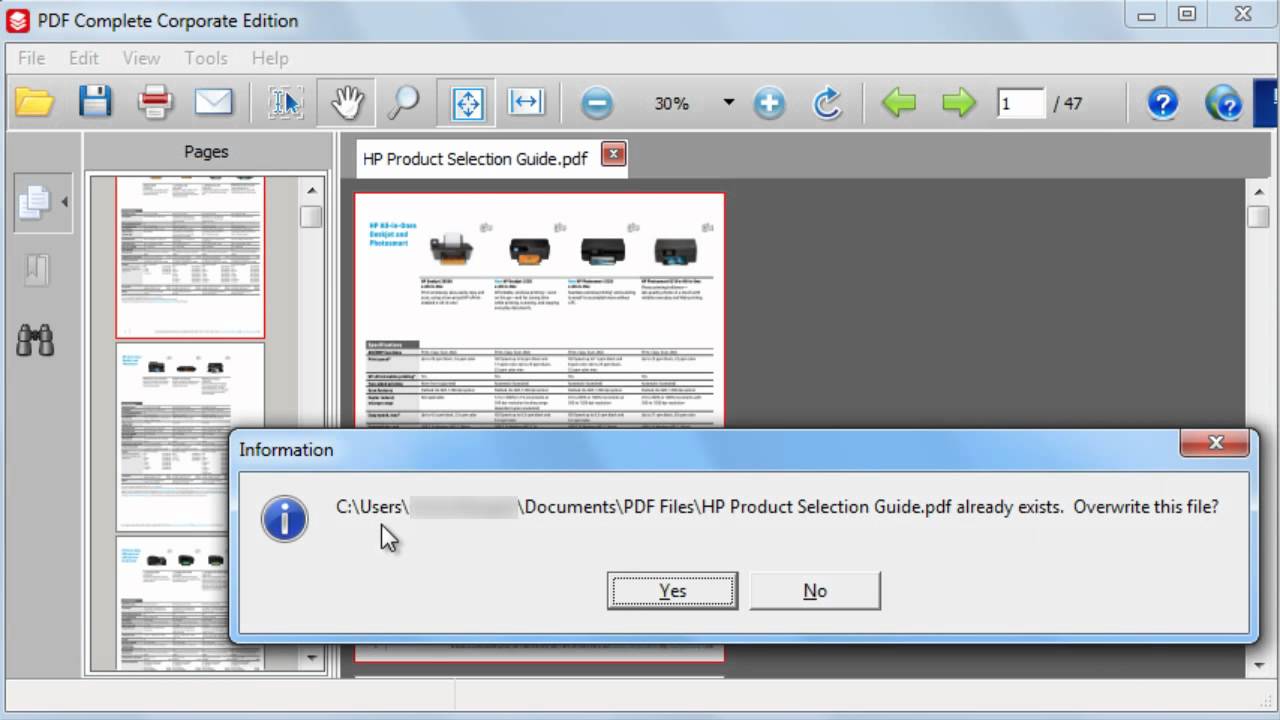Image resolution: width=1280 pixels, height=720 pixels.
Task: Go to previous page with left green arrow
Action: click(x=899, y=103)
